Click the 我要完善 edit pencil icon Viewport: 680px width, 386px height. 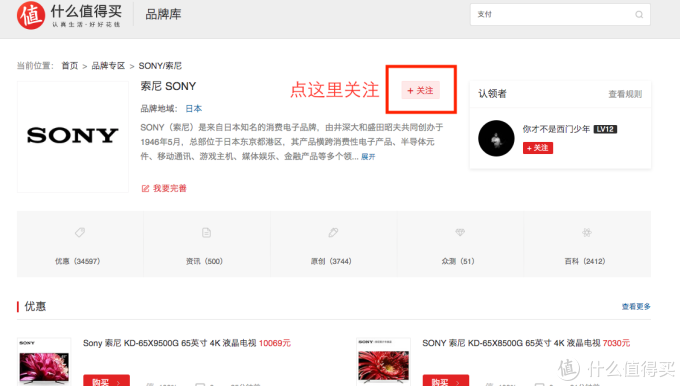click(x=145, y=188)
